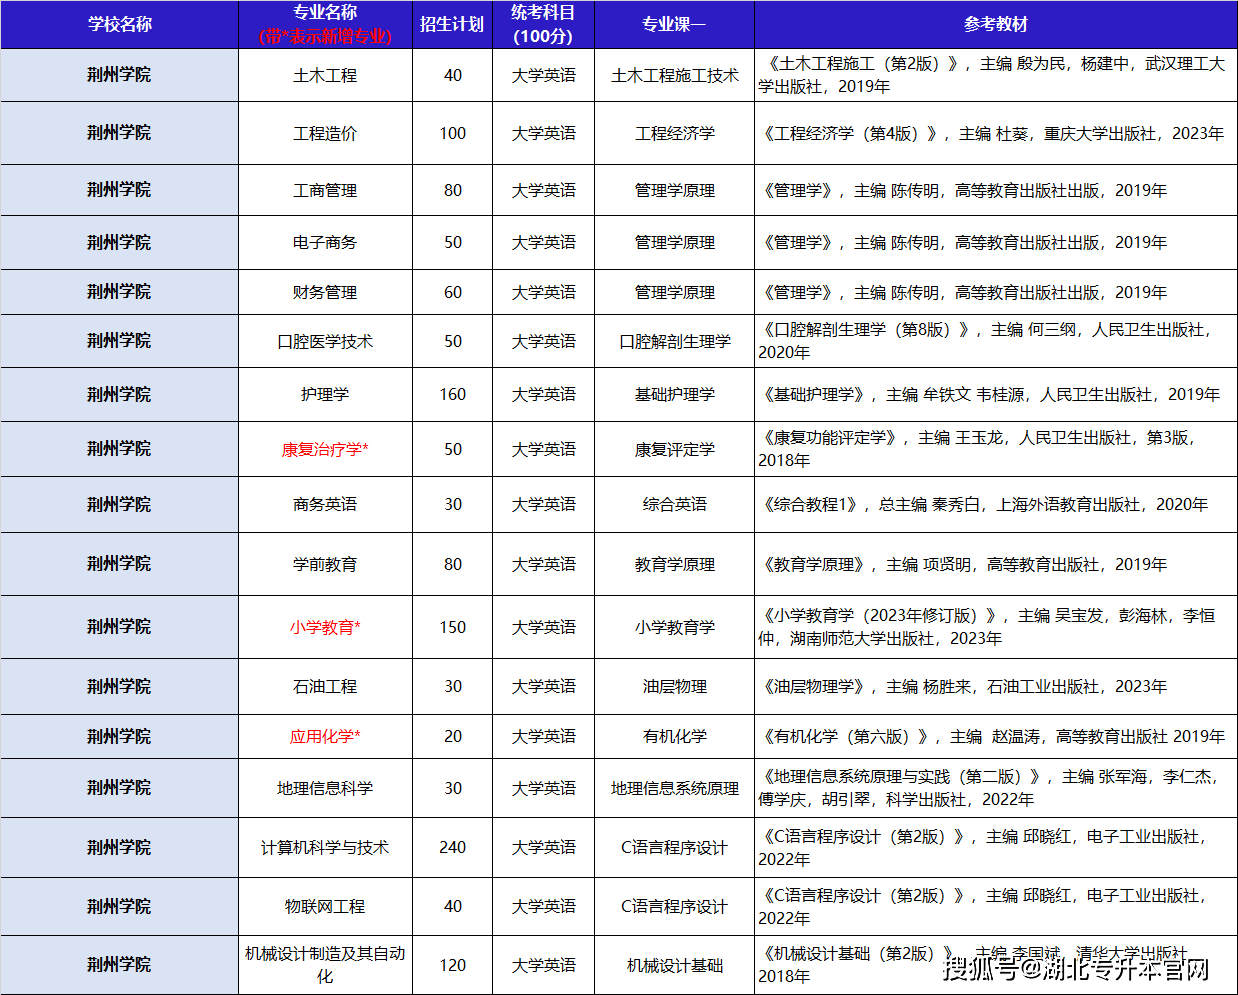Click the 《教育学原理》 textbook cell
Image resolution: width=1238 pixels, height=995 pixels.
pos(996,564)
